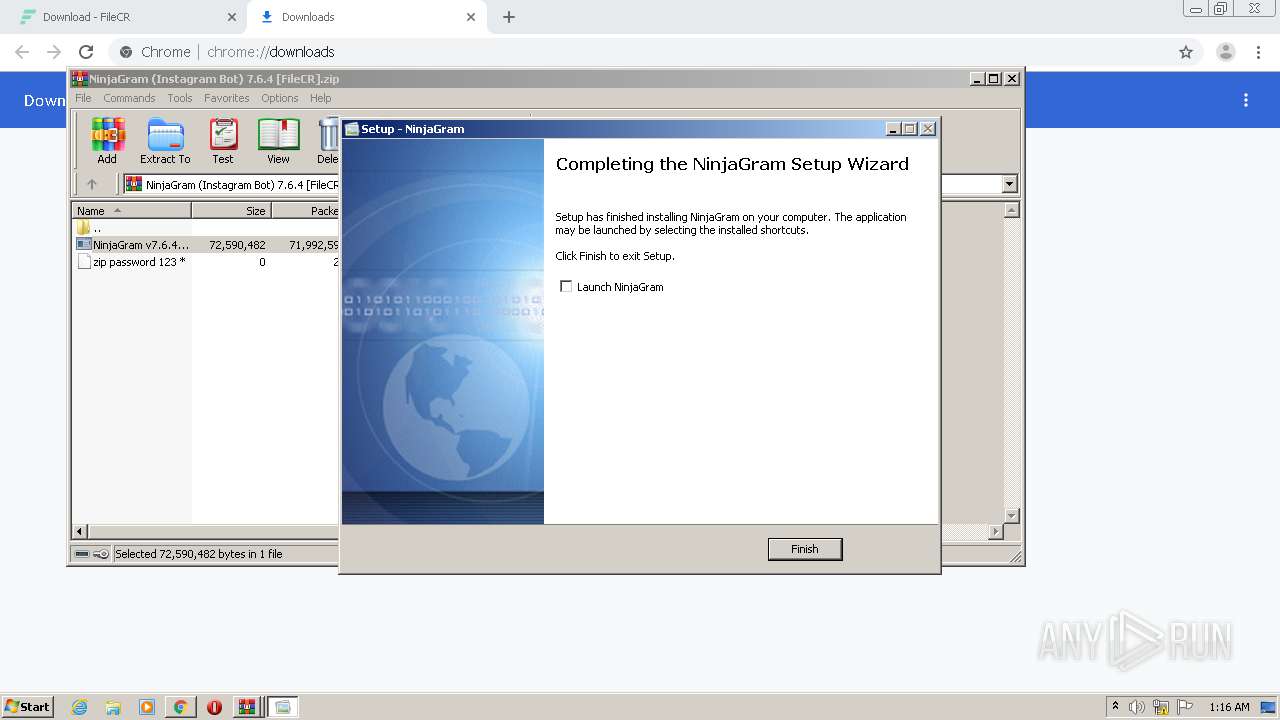Open Windows Explorer folder from taskbar

(x=113, y=707)
